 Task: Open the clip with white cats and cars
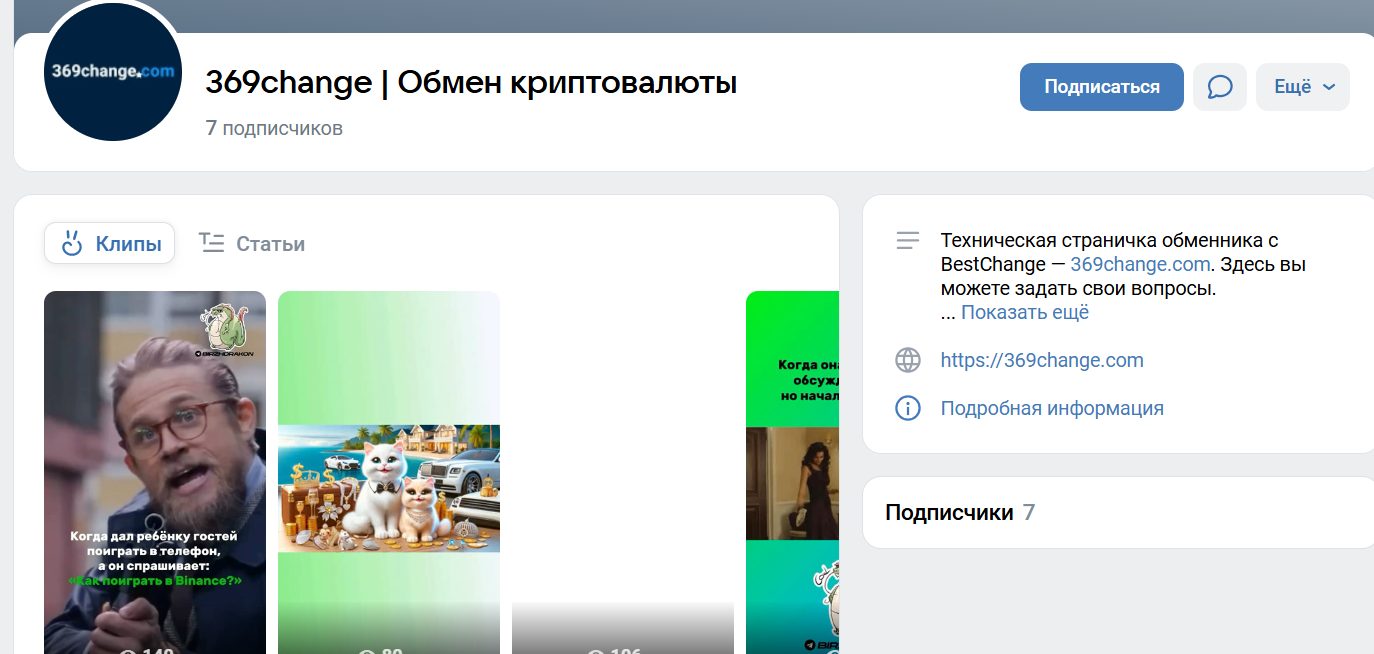388,470
